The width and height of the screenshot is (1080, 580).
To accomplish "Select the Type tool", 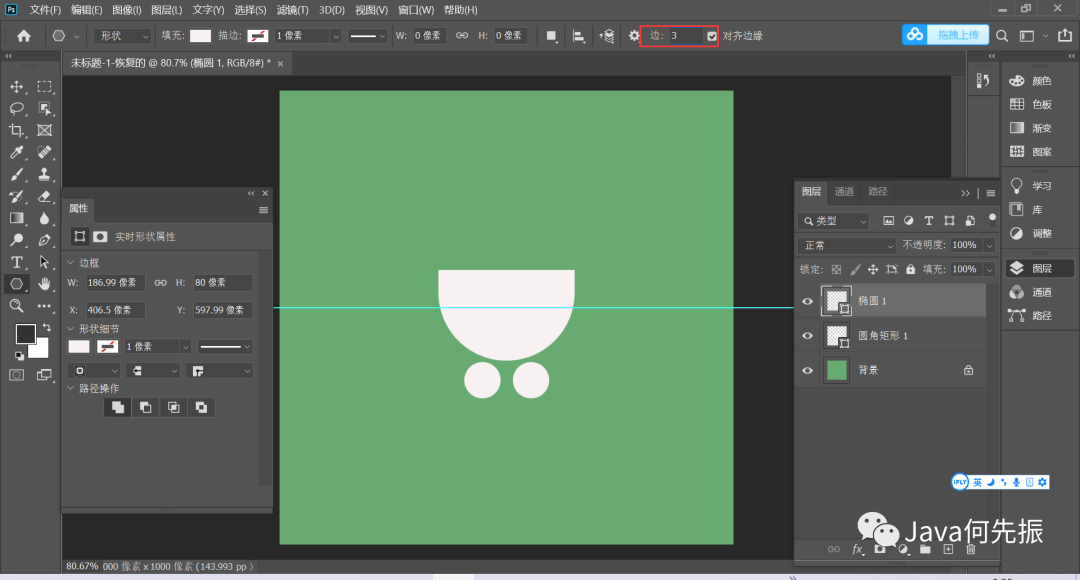I will point(17,262).
